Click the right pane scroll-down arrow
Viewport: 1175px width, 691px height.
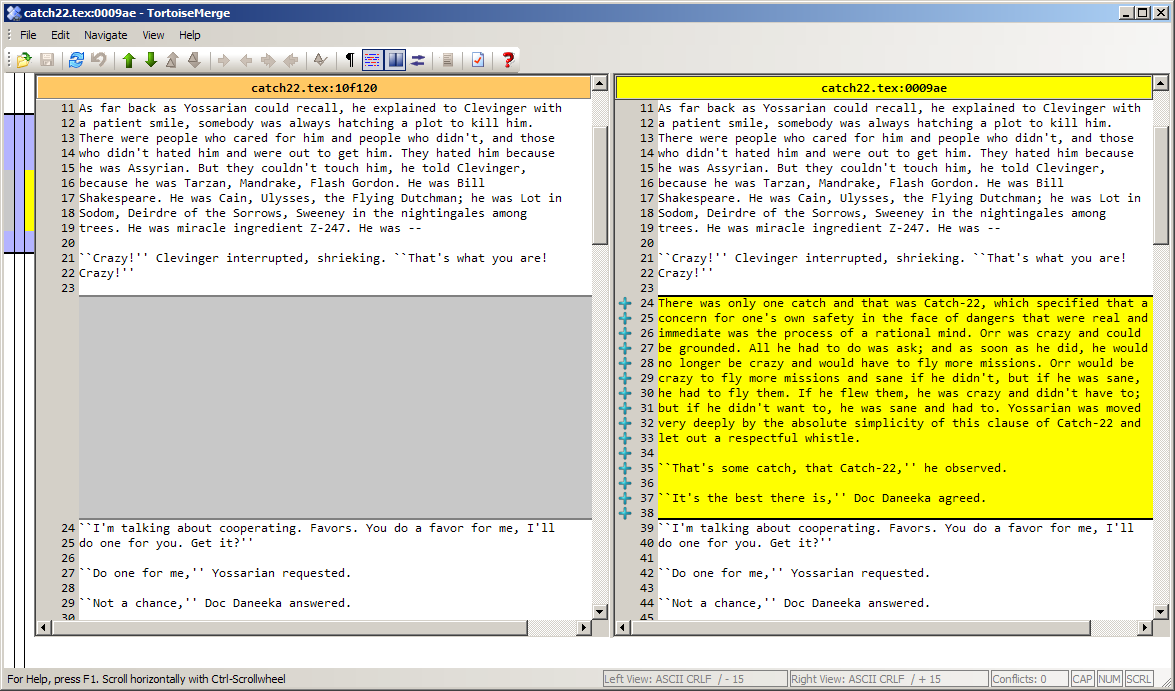(1161, 612)
